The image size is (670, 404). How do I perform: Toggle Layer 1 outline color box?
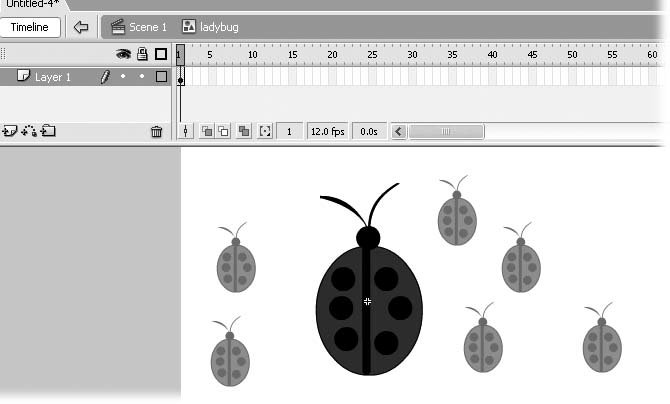(160, 77)
